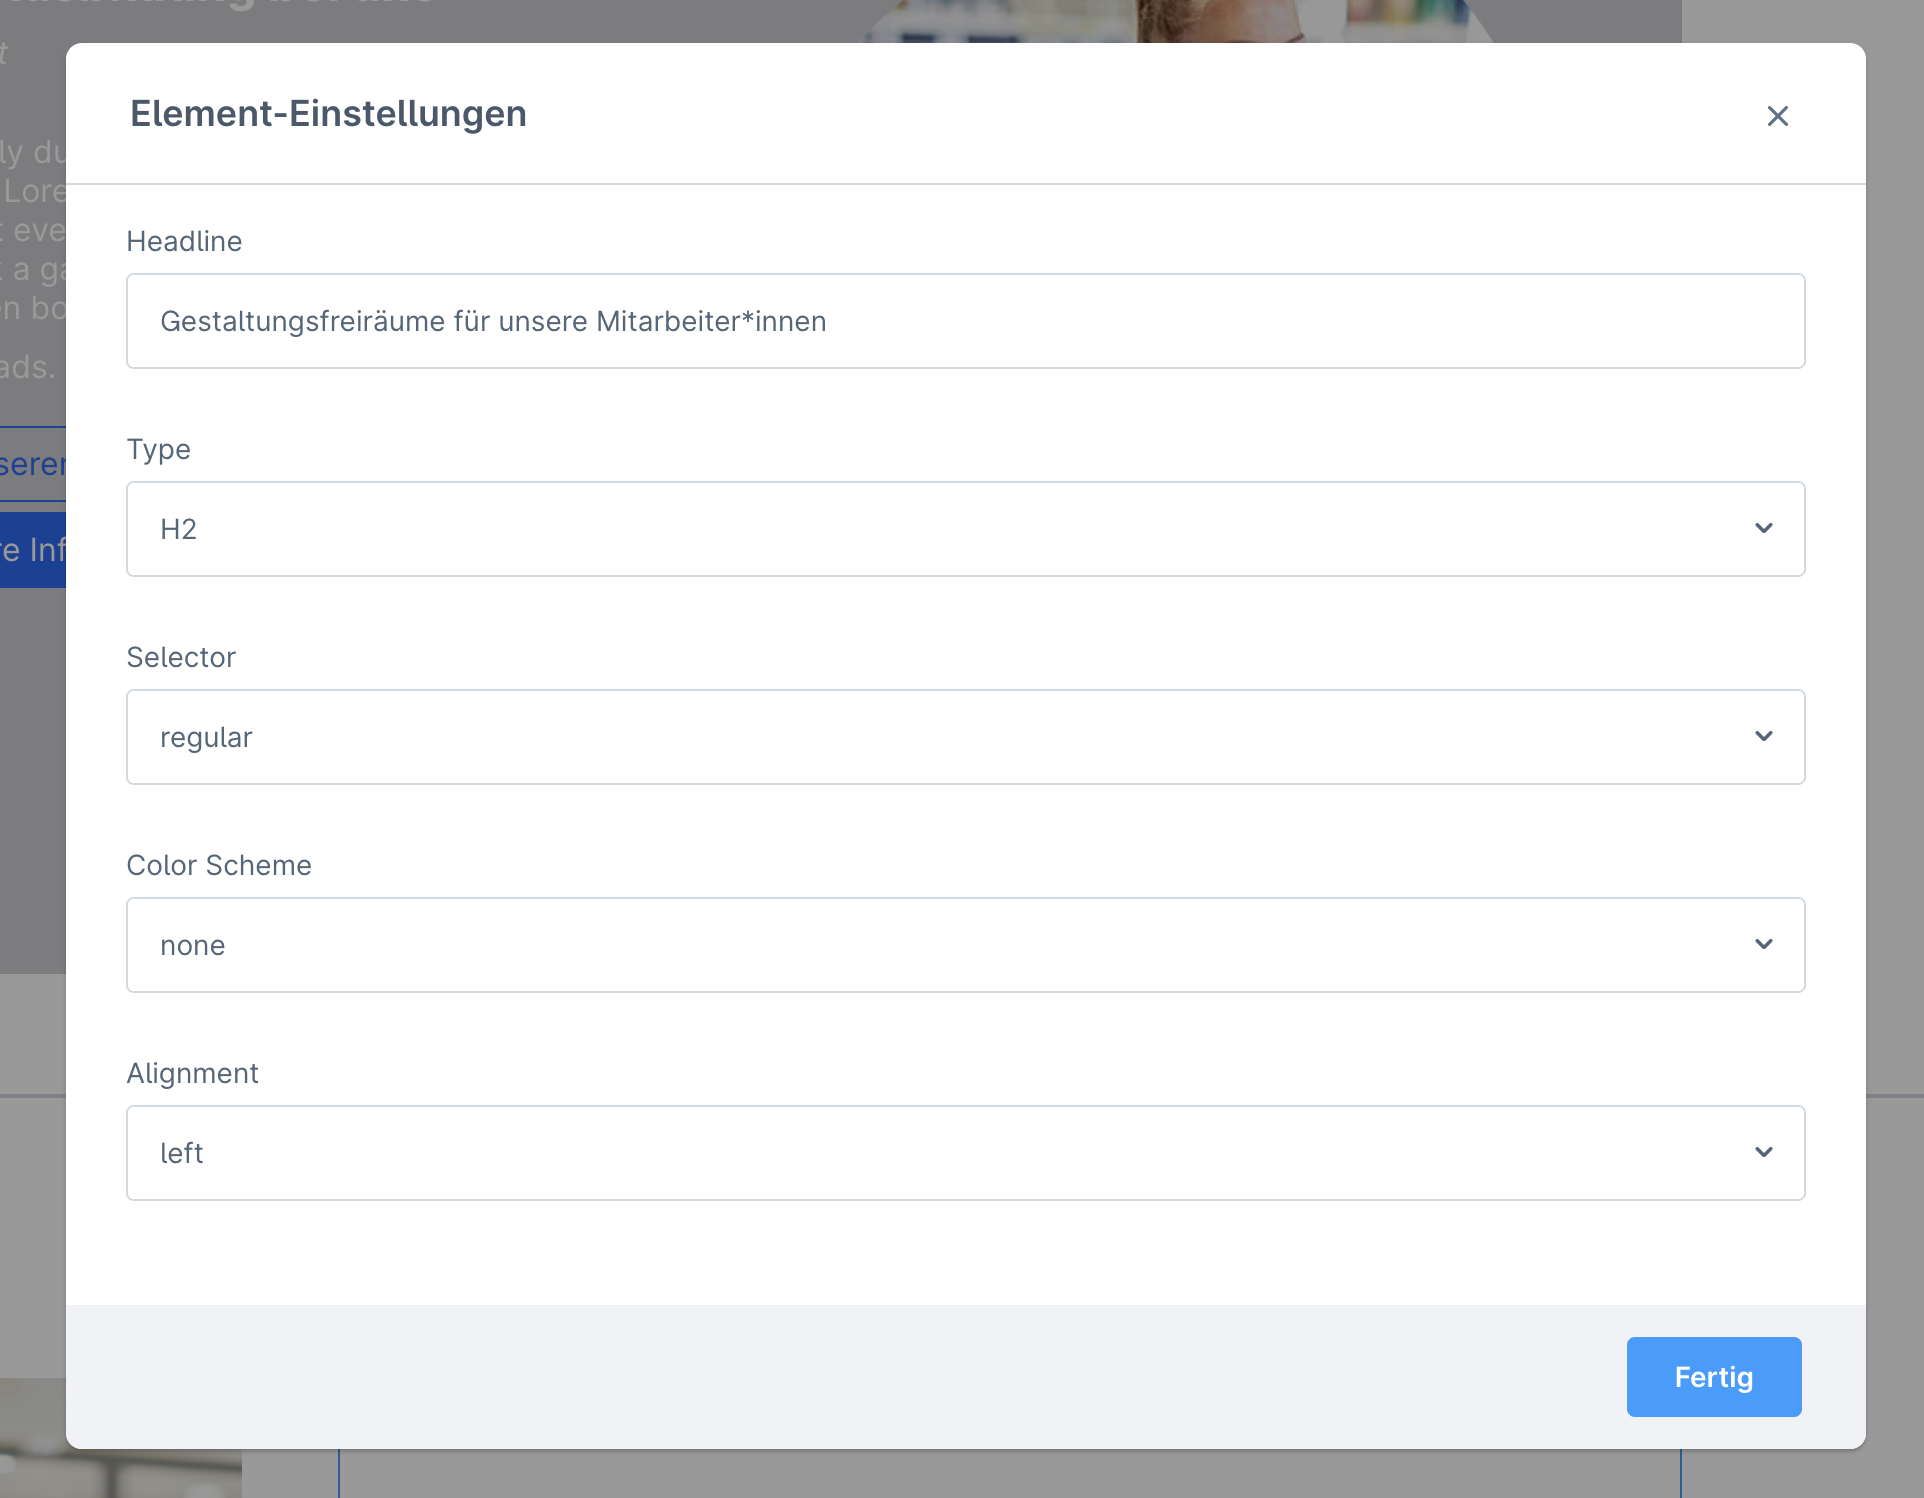This screenshot has height=1498, width=1924.
Task: Click the chevron arrow of the Alignment field
Action: point(1764,1152)
